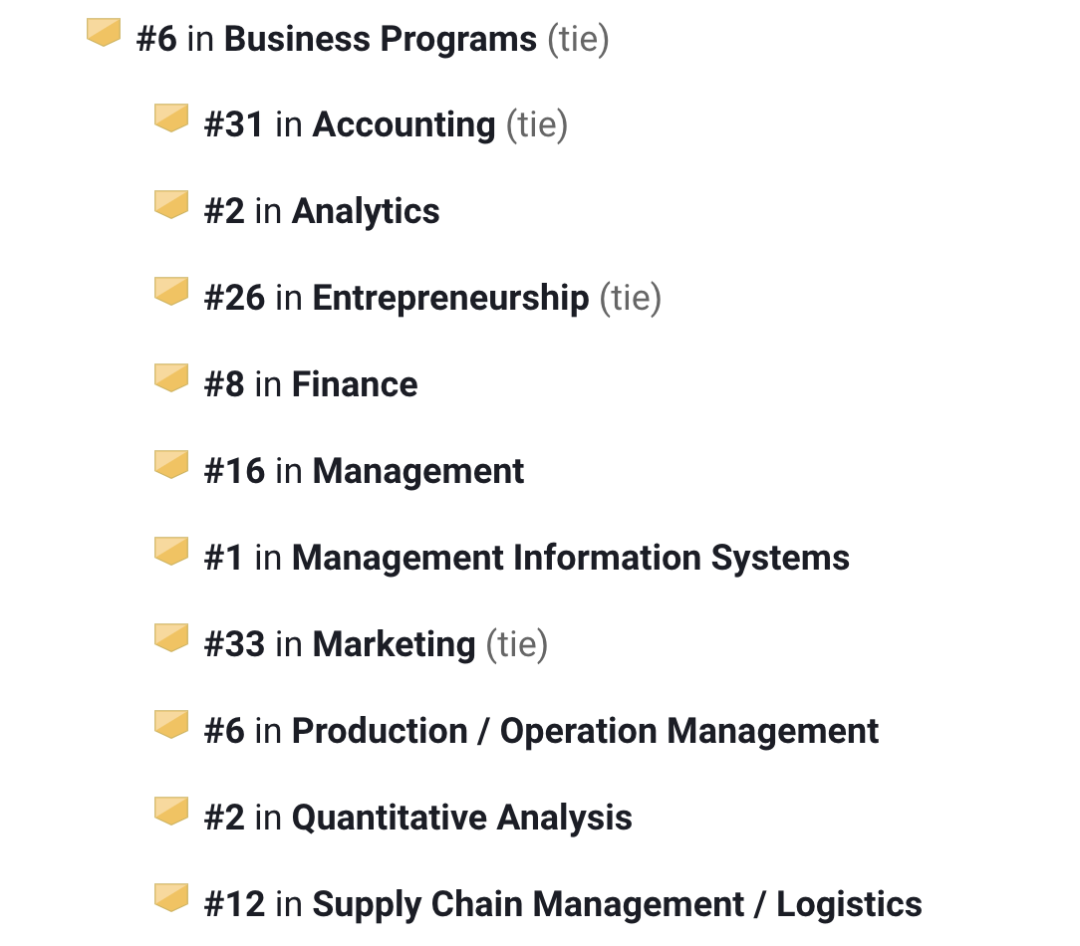Click the badge icon beside Business Programs
Screen dimensions: 1080x946
pyautogui.click(x=103, y=33)
